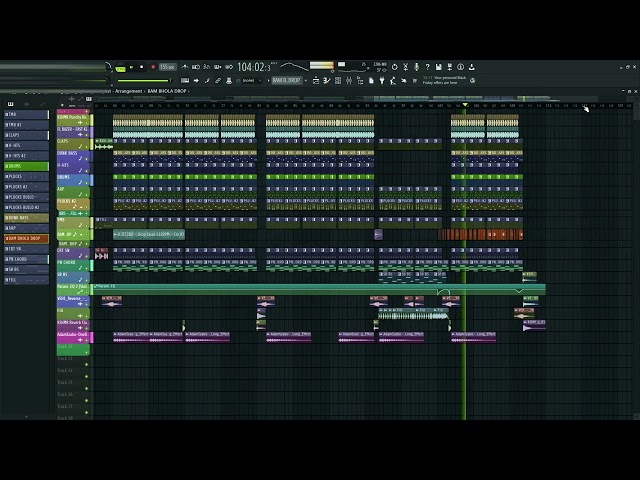Select the DONK BASS pattern in picker
This screenshot has width=640, height=480.
[27, 218]
